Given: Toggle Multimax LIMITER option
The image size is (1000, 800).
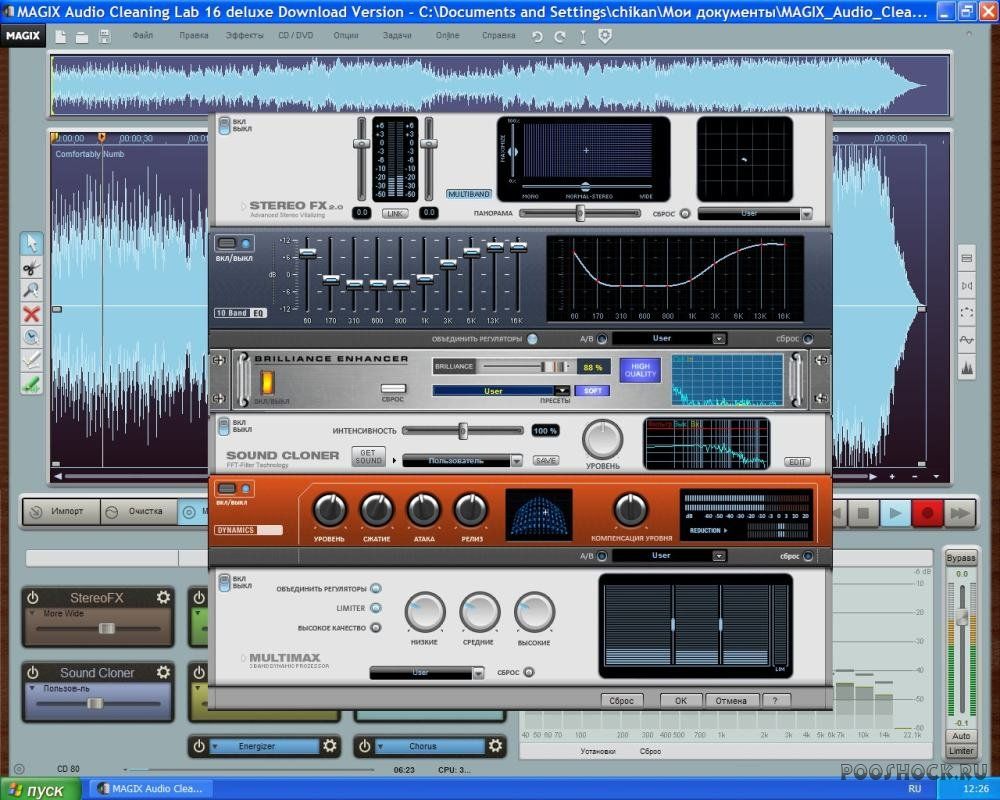Looking at the screenshot, I should coord(376,608).
